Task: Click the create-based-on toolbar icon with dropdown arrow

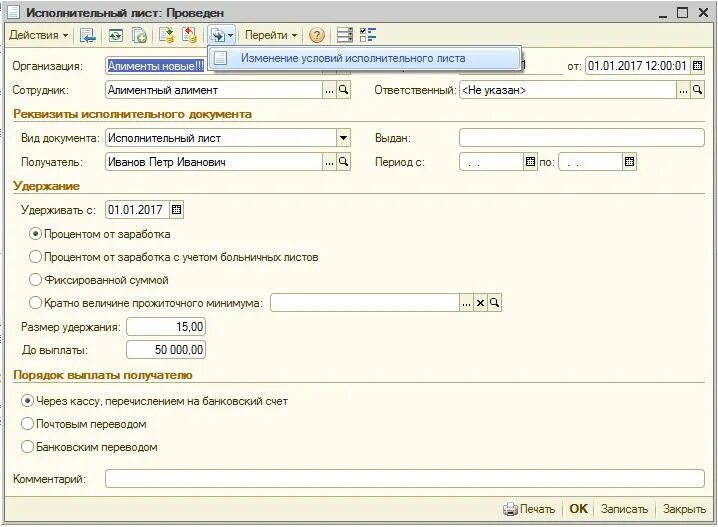Action: (x=222, y=35)
